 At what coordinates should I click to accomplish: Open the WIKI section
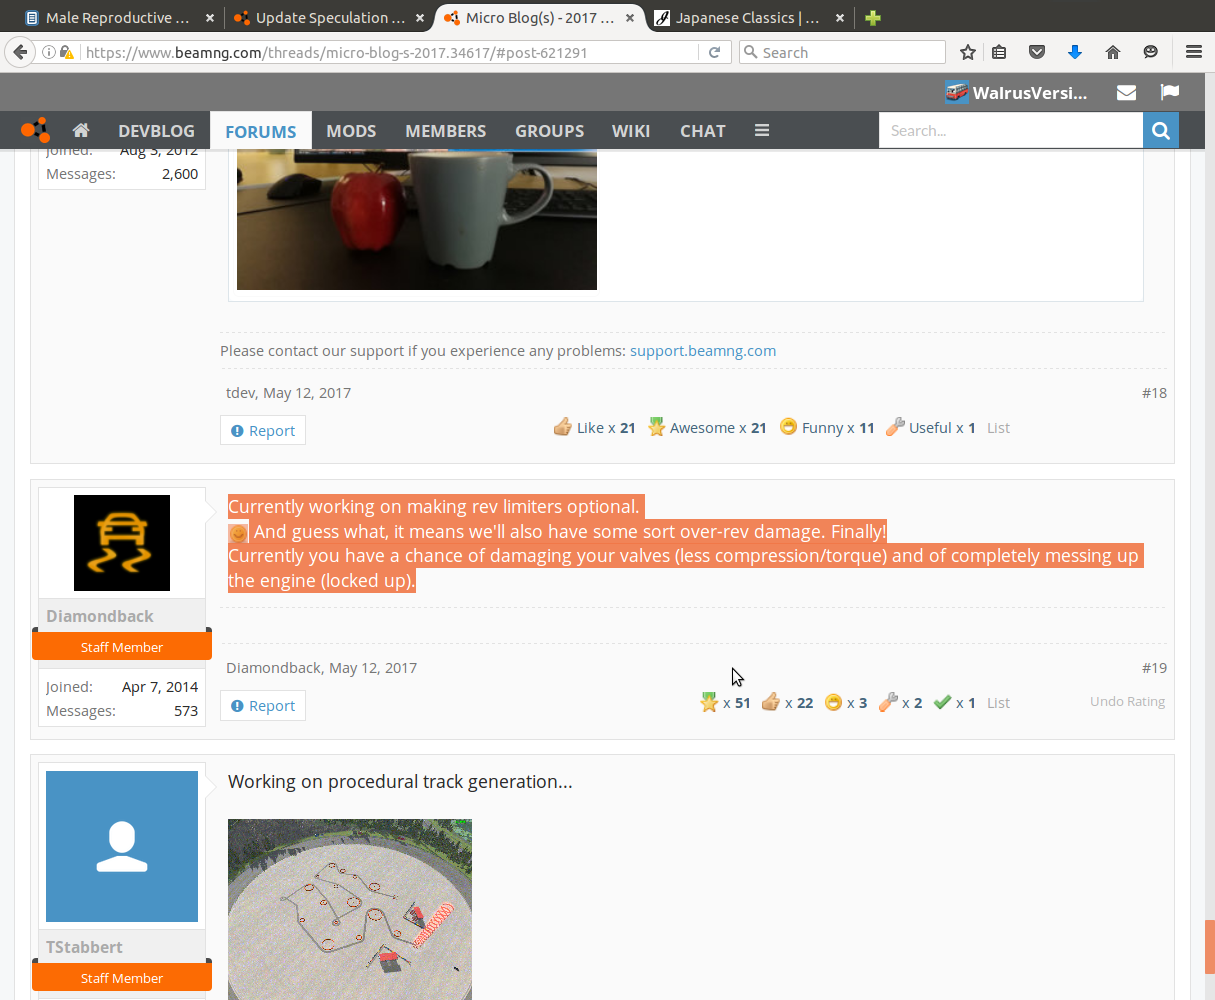click(631, 130)
